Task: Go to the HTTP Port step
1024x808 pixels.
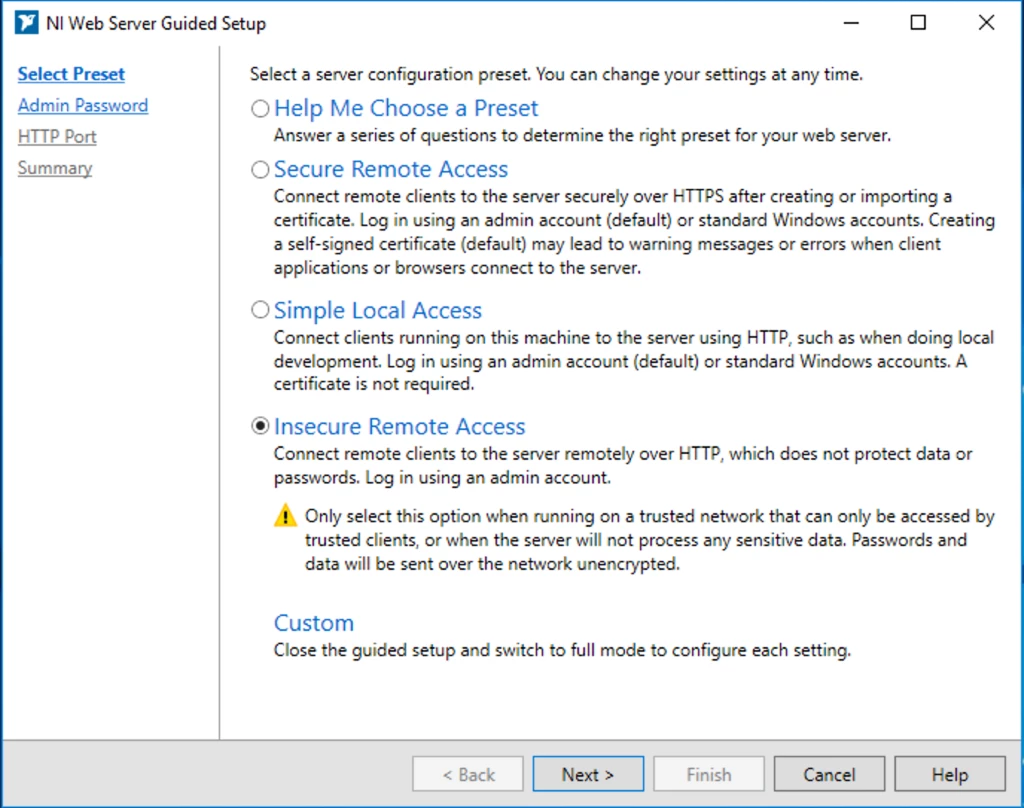Action: pyautogui.click(x=57, y=137)
